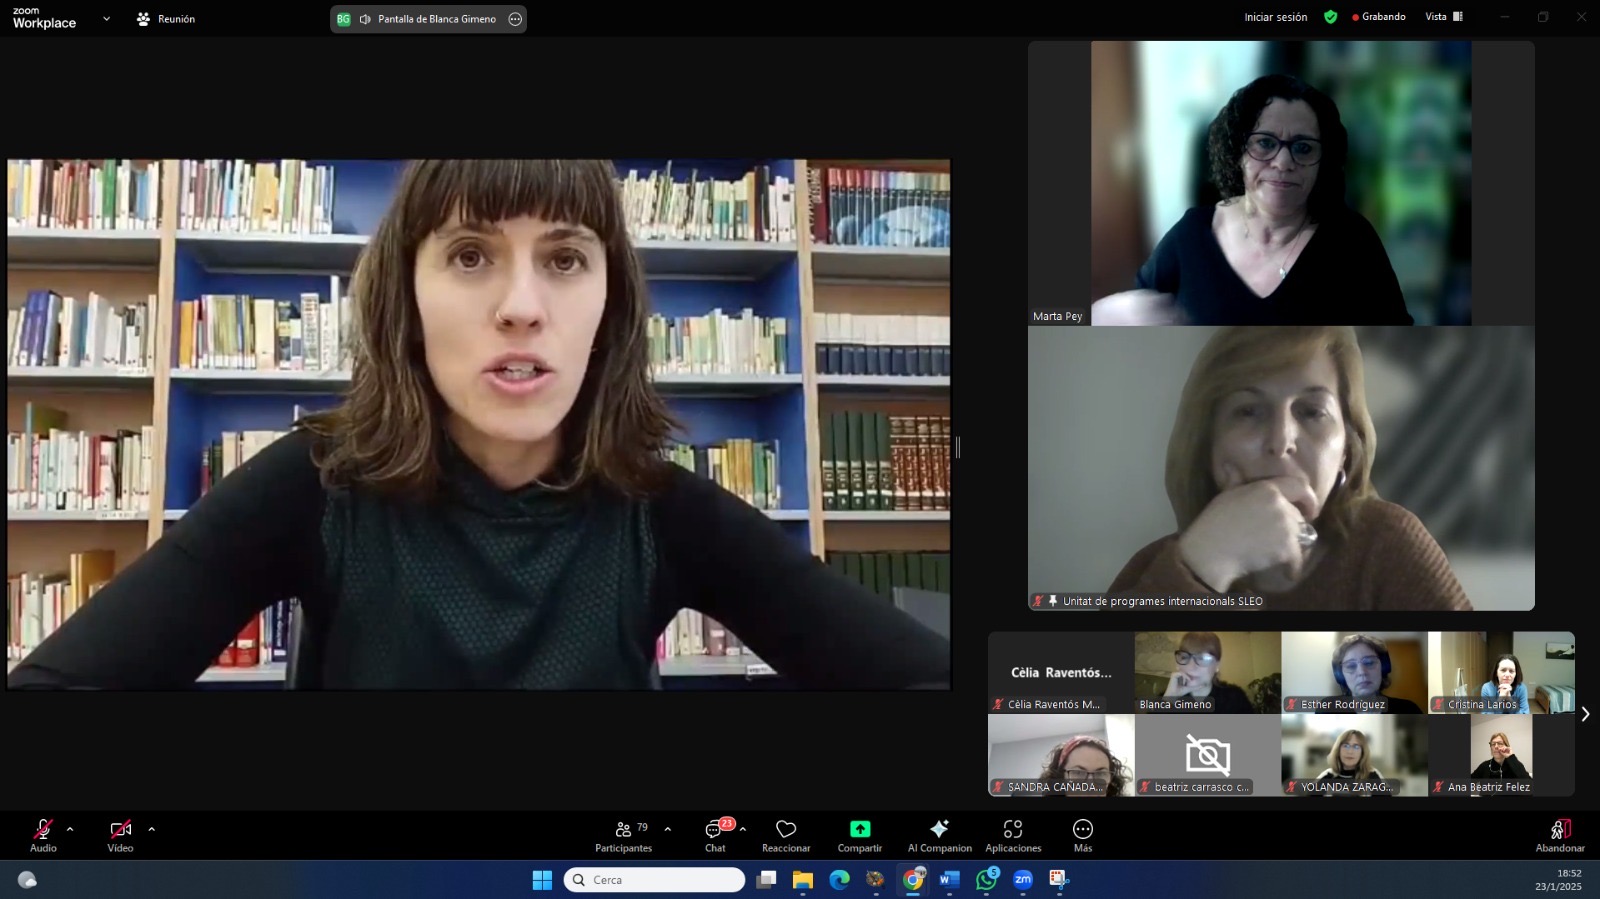Show next page of participant thumbnails
1600x899 pixels.
[1585, 714]
